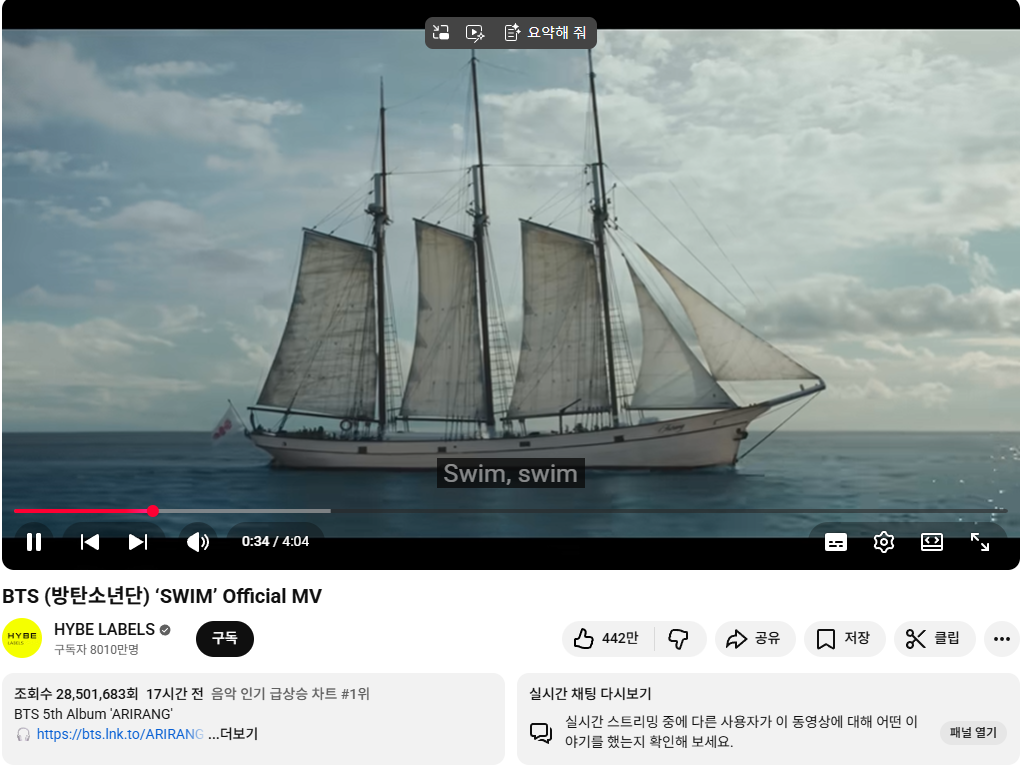
Task: Mute the video volume
Action: click(198, 542)
